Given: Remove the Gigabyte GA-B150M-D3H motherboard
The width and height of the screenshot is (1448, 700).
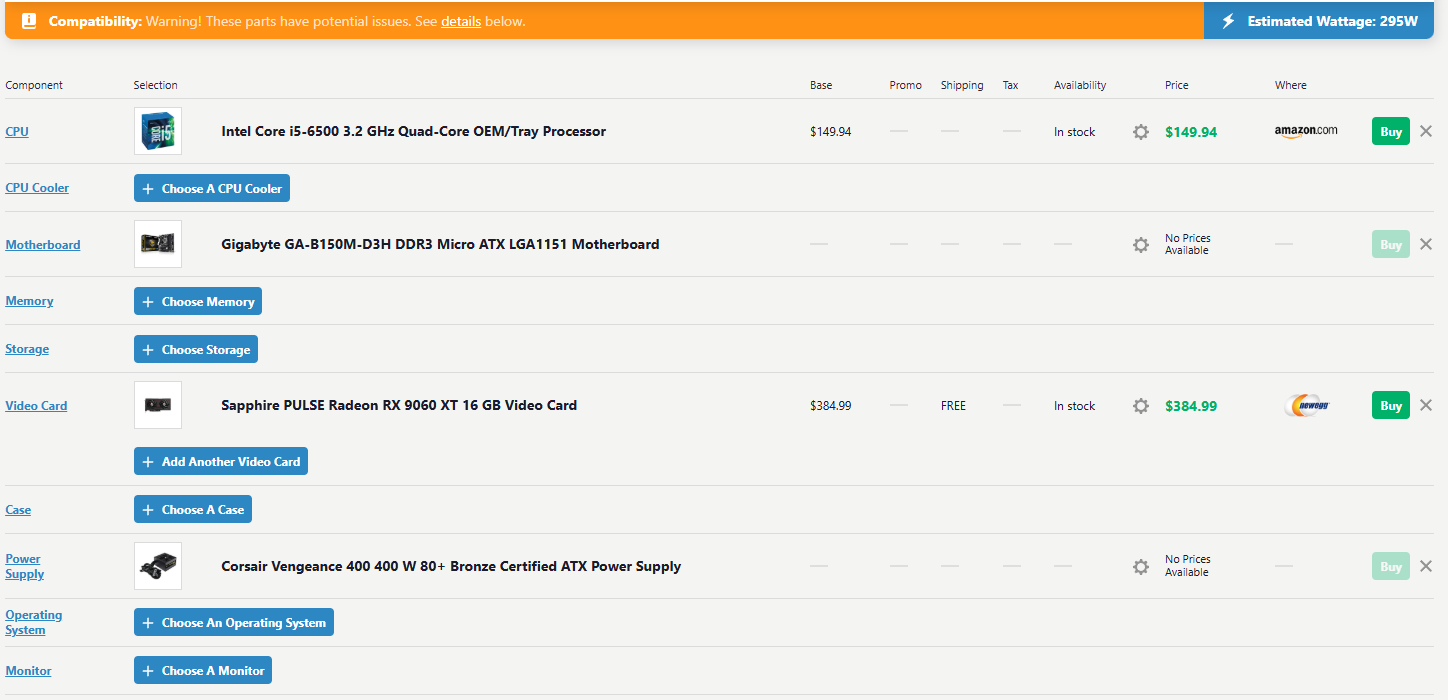Looking at the screenshot, I should pos(1426,244).
